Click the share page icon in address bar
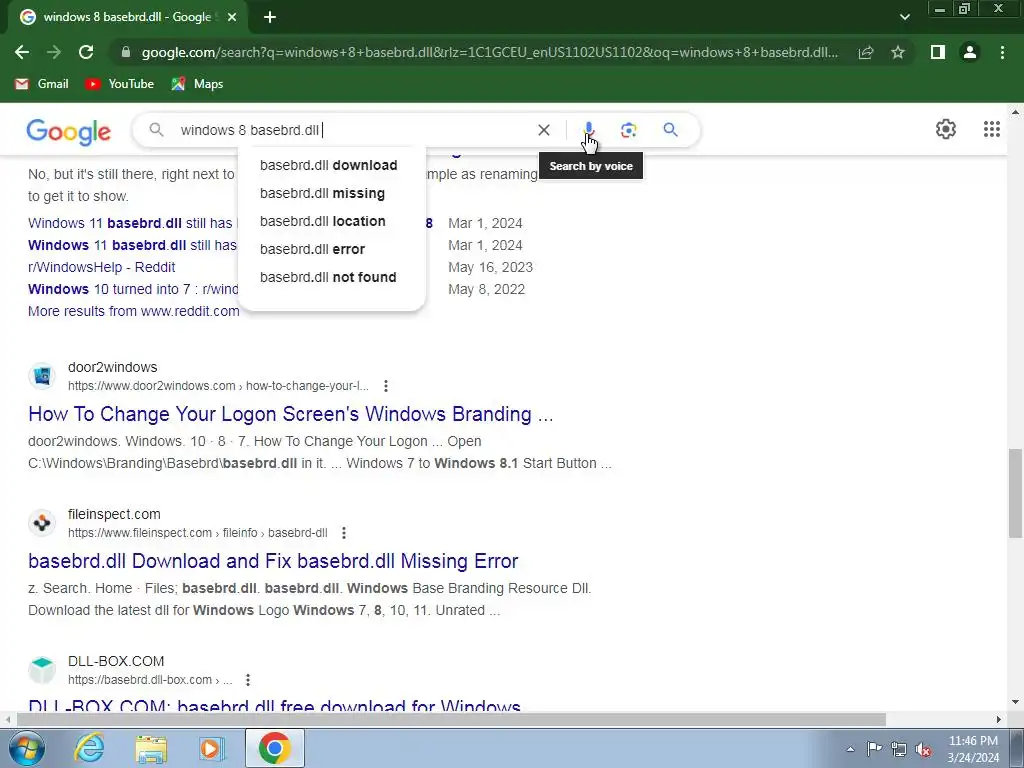1024x768 pixels. (x=866, y=52)
